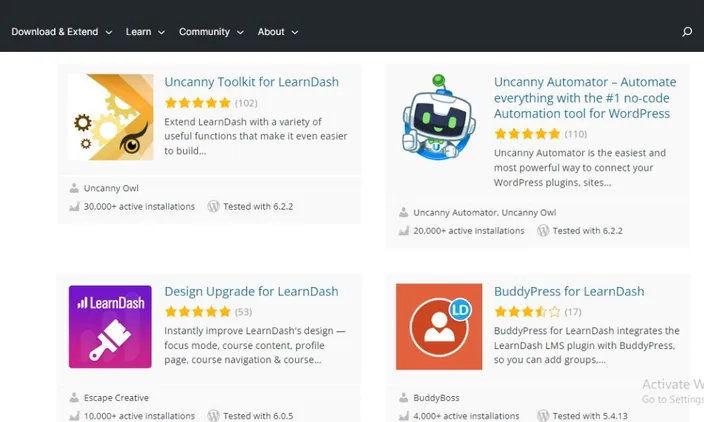Click the 4,000+ active installations text
704x422 pixels.
(x=466, y=416)
